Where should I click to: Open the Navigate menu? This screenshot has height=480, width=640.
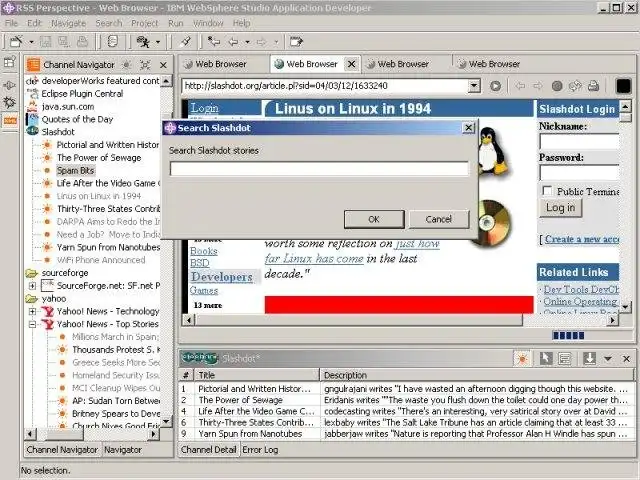tap(69, 23)
